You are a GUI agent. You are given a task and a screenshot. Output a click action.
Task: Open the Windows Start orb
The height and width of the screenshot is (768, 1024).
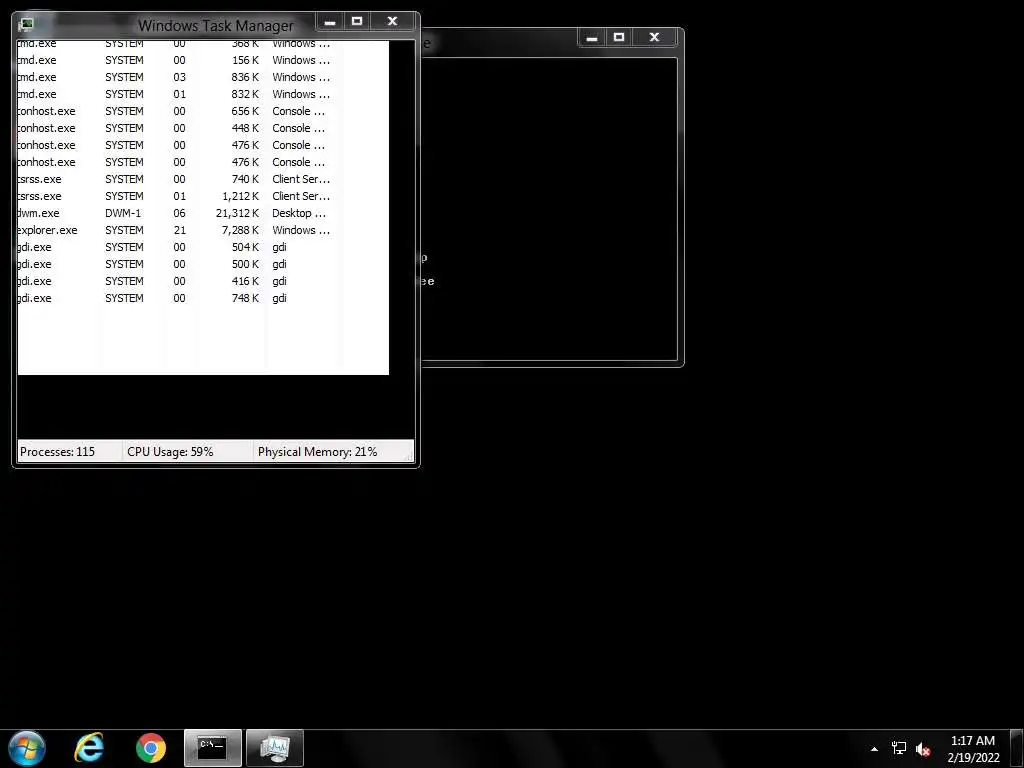point(27,748)
